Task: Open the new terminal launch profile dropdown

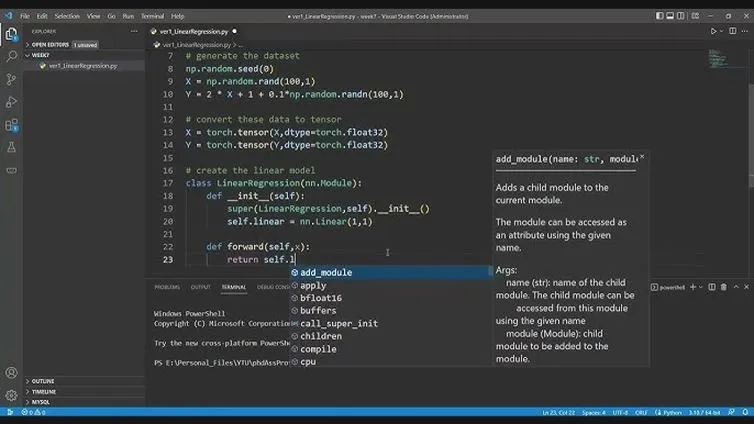Action: point(701,287)
